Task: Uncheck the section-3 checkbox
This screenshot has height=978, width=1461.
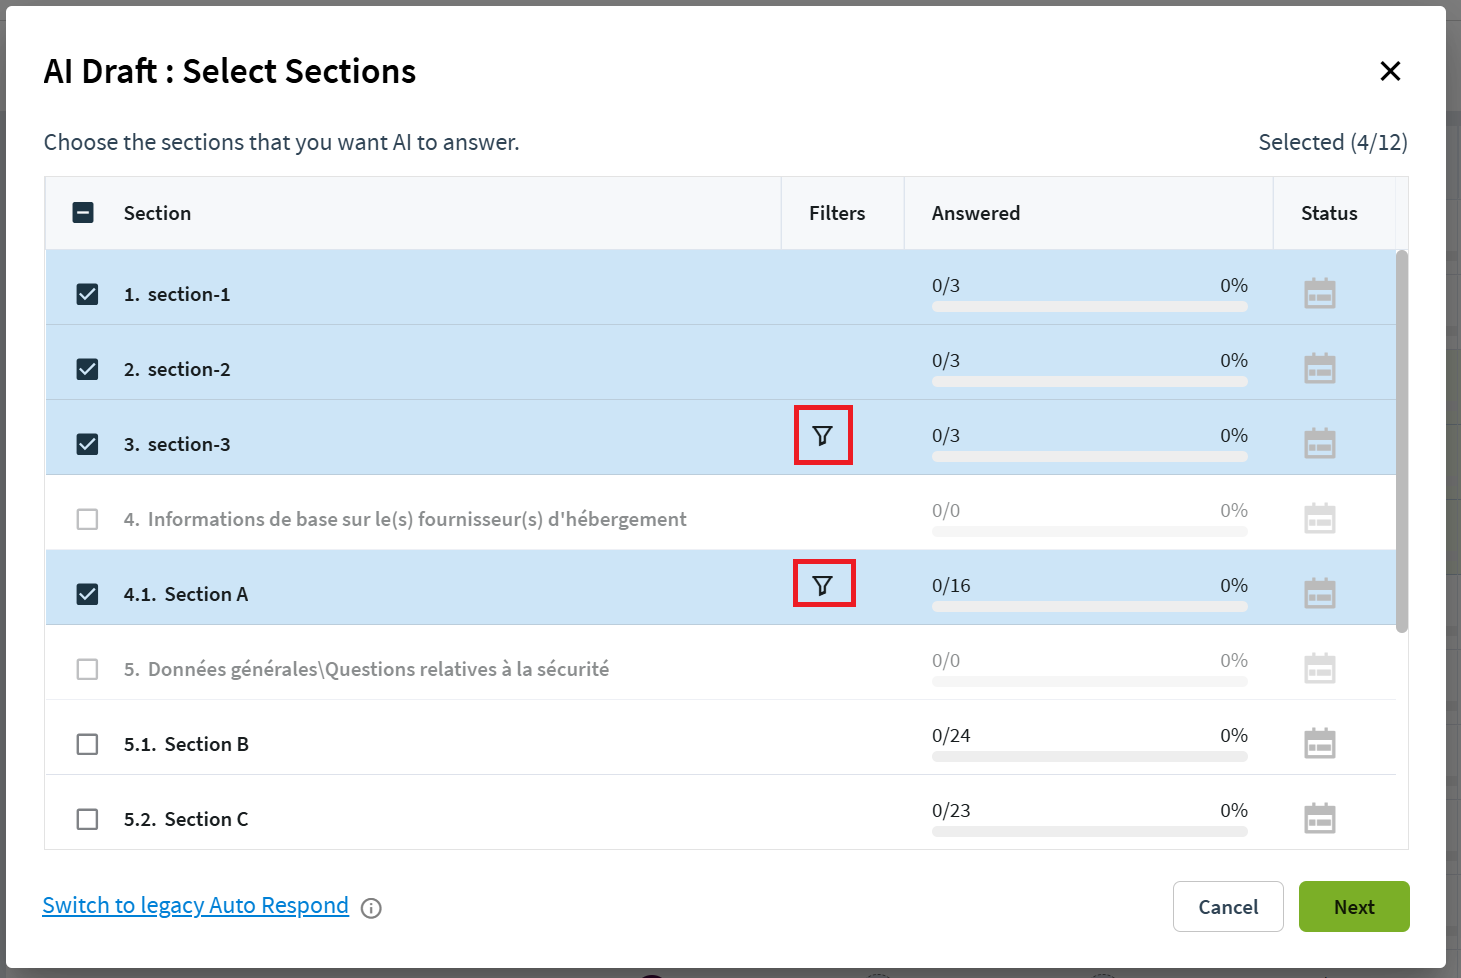Action: (x=87, y=444)
